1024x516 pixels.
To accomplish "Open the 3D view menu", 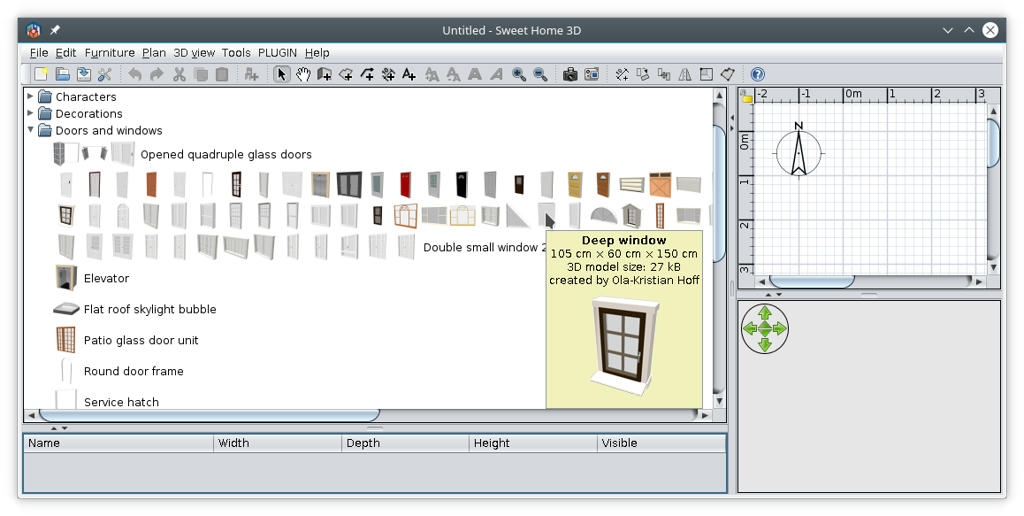I will coord(194,53).
